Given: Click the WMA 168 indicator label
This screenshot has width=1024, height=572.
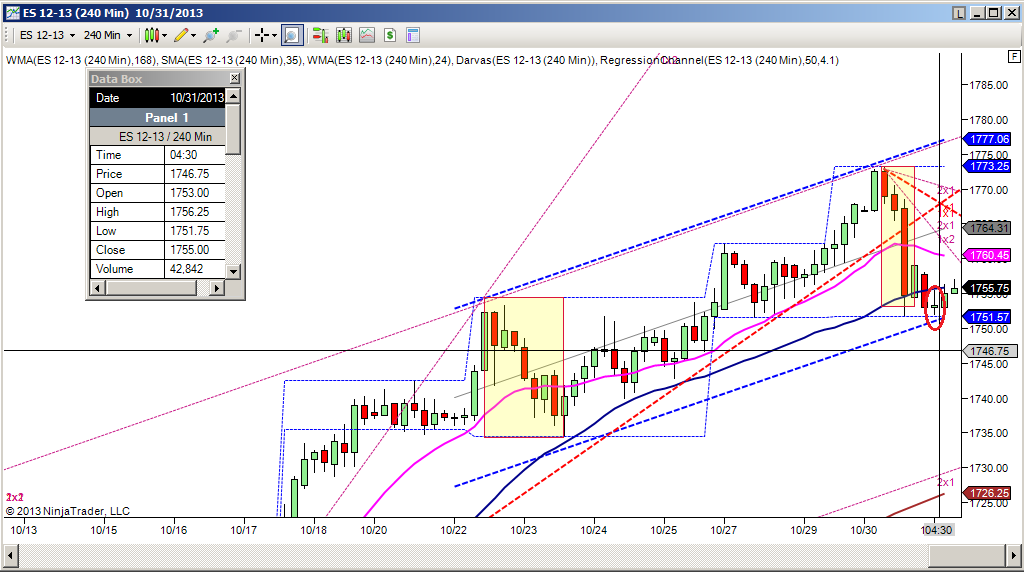Looking at the screenshot, I should point(82,60).
